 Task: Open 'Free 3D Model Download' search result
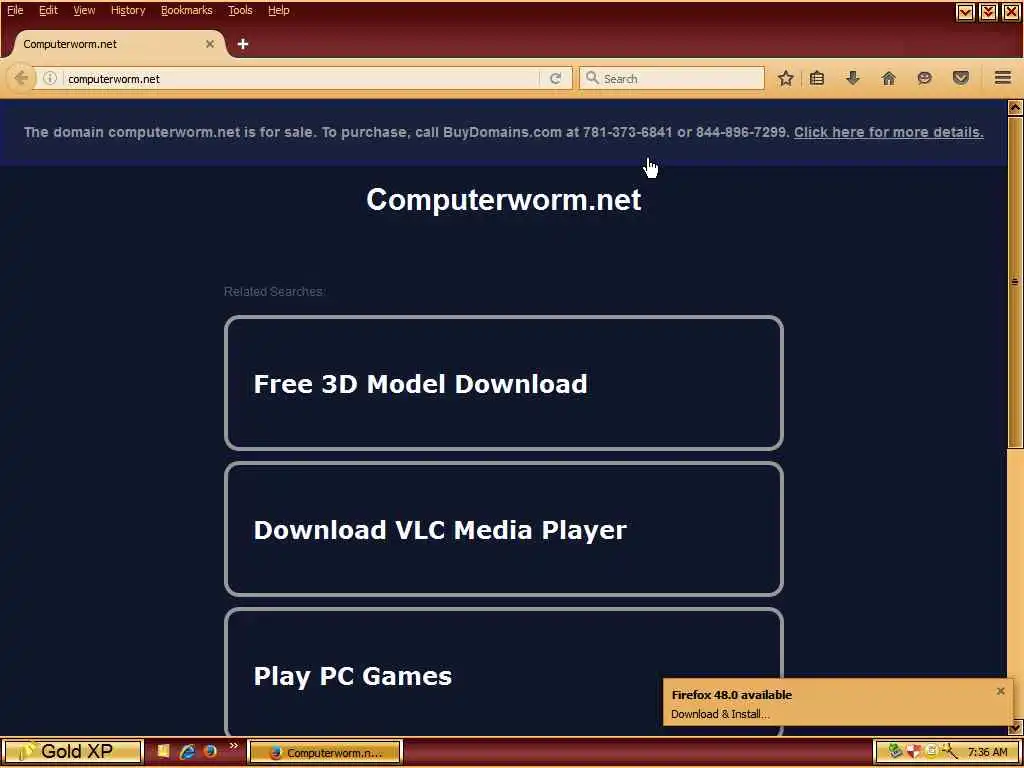click(504, 383)
